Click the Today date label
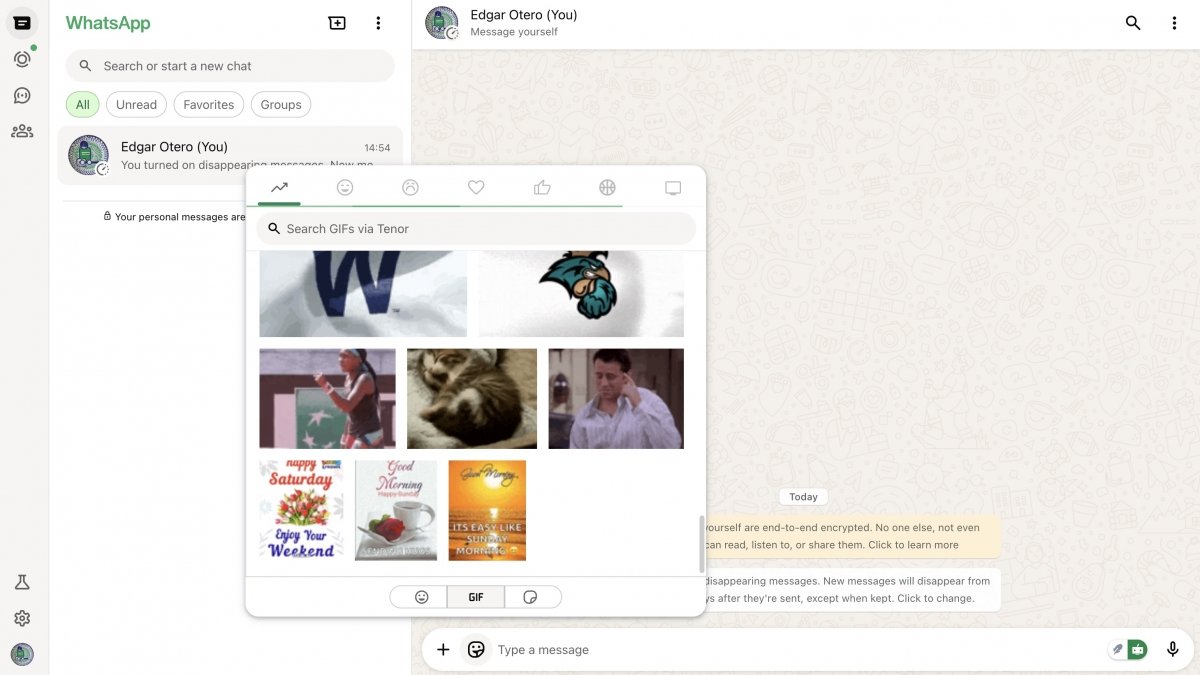Screen dimensions: 1200x675 click(x=803, y=497)
